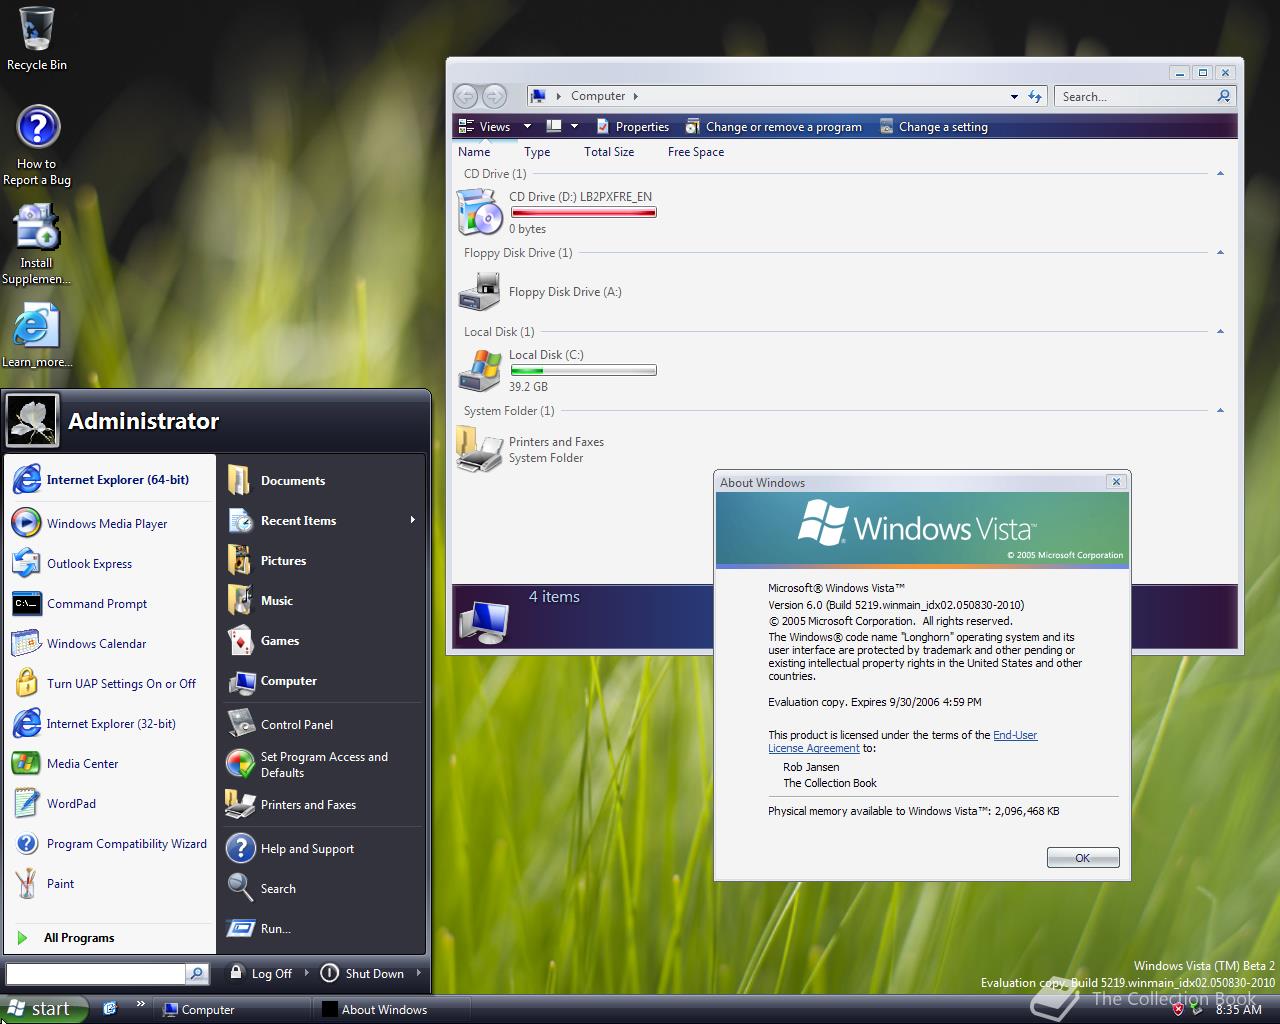Open Search from Start menu
Screen dimensions: 1280x1024
coord(322,888)
